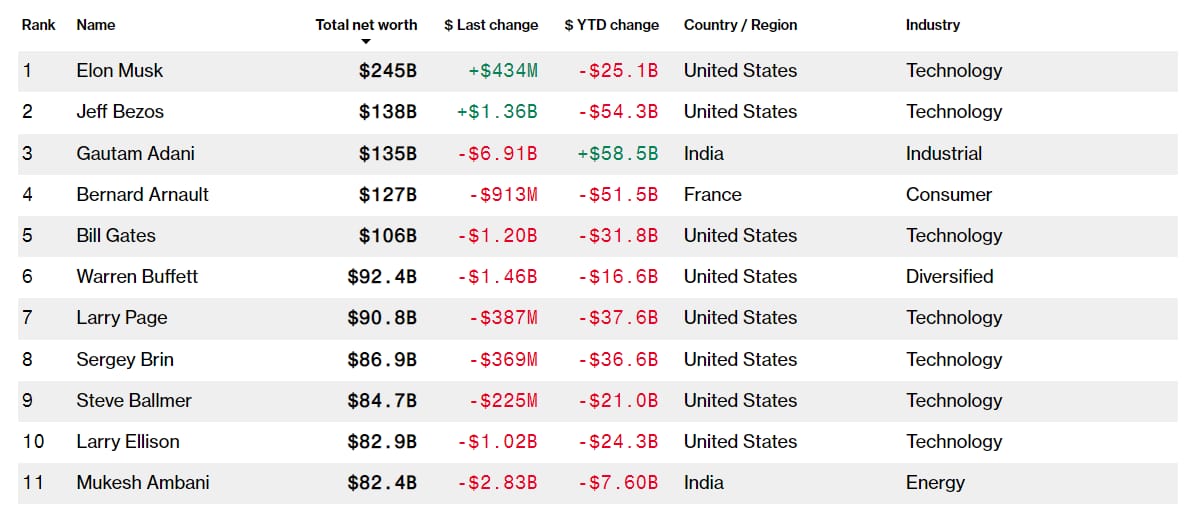
Task: Click the Country / Region column header
Action: click(x=740, y=25)
